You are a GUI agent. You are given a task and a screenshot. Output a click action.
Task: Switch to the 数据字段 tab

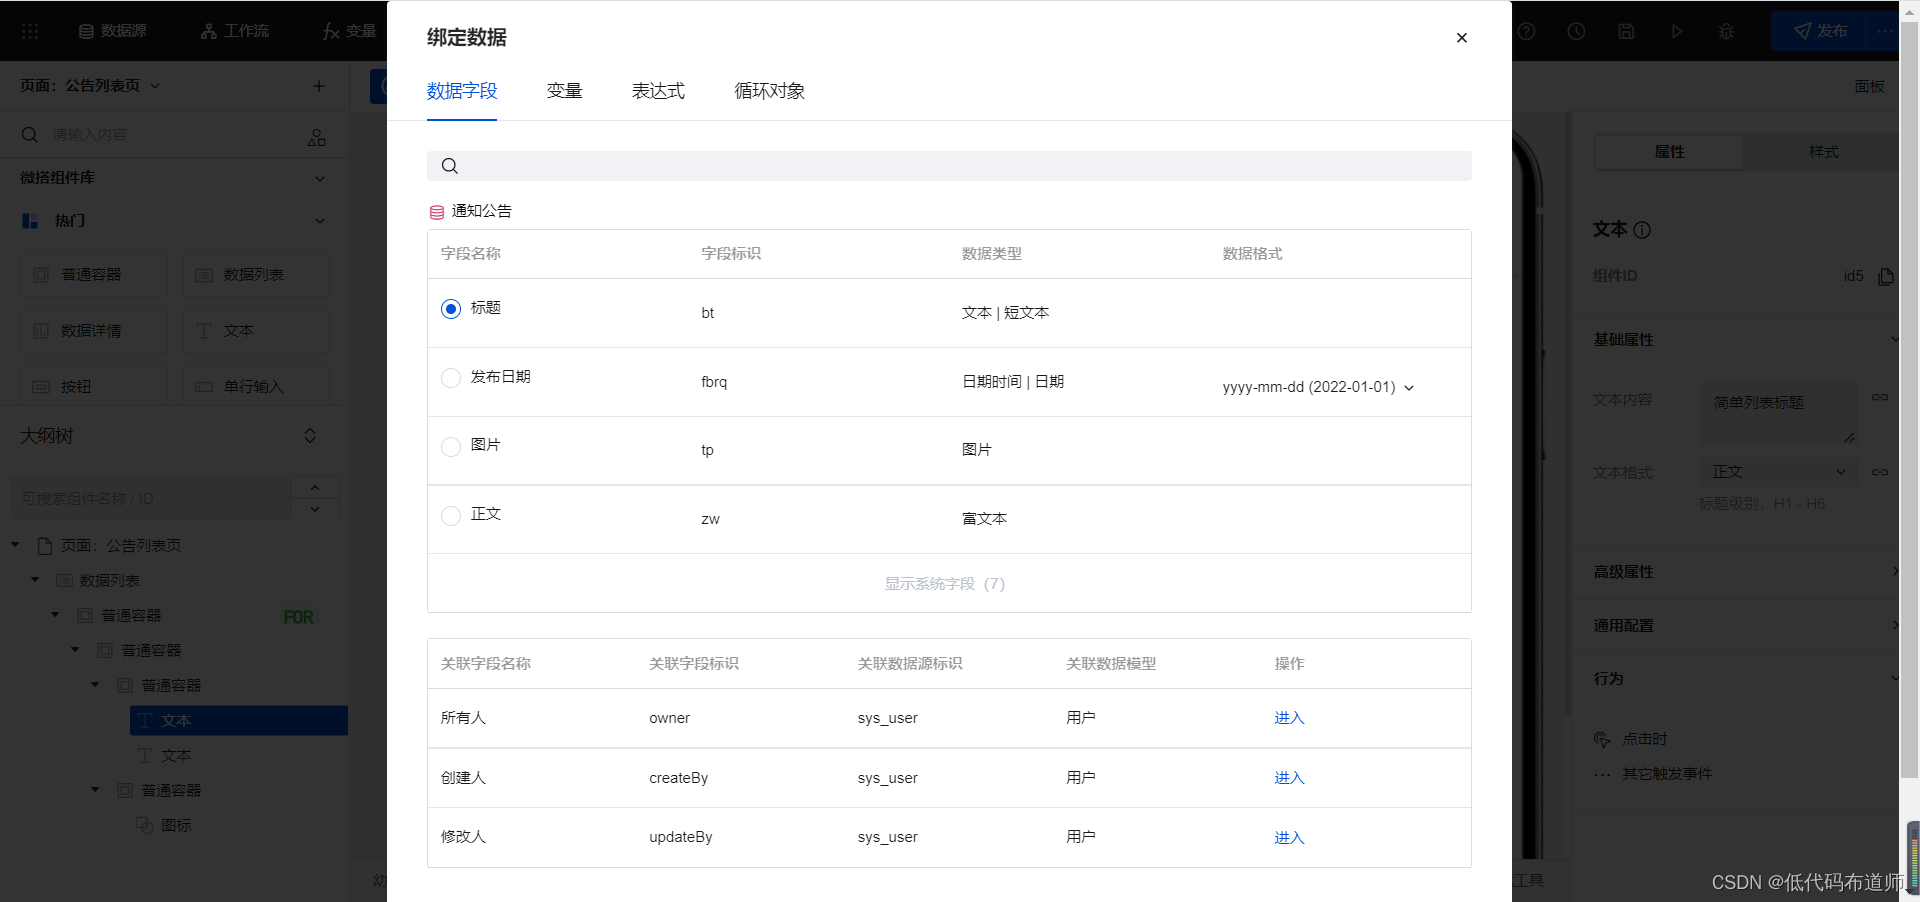[x=462, y=91]
